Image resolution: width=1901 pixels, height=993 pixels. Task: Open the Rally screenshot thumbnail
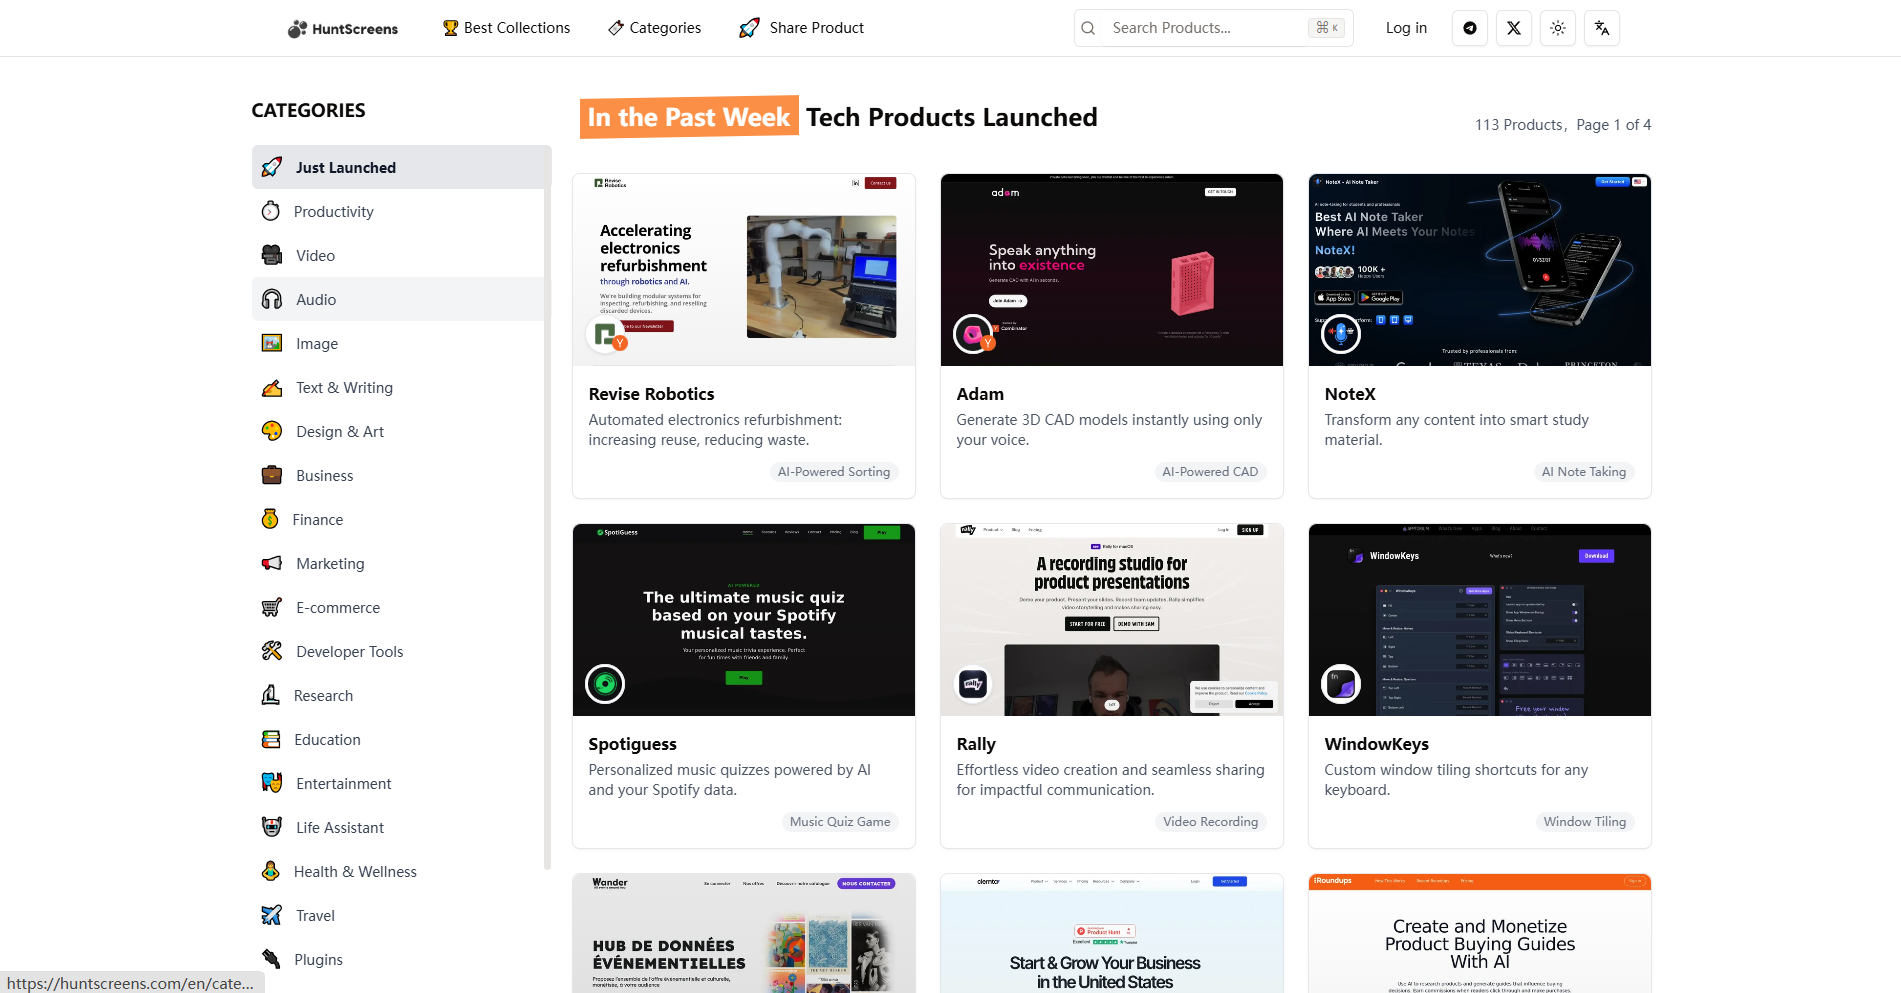1112,620
